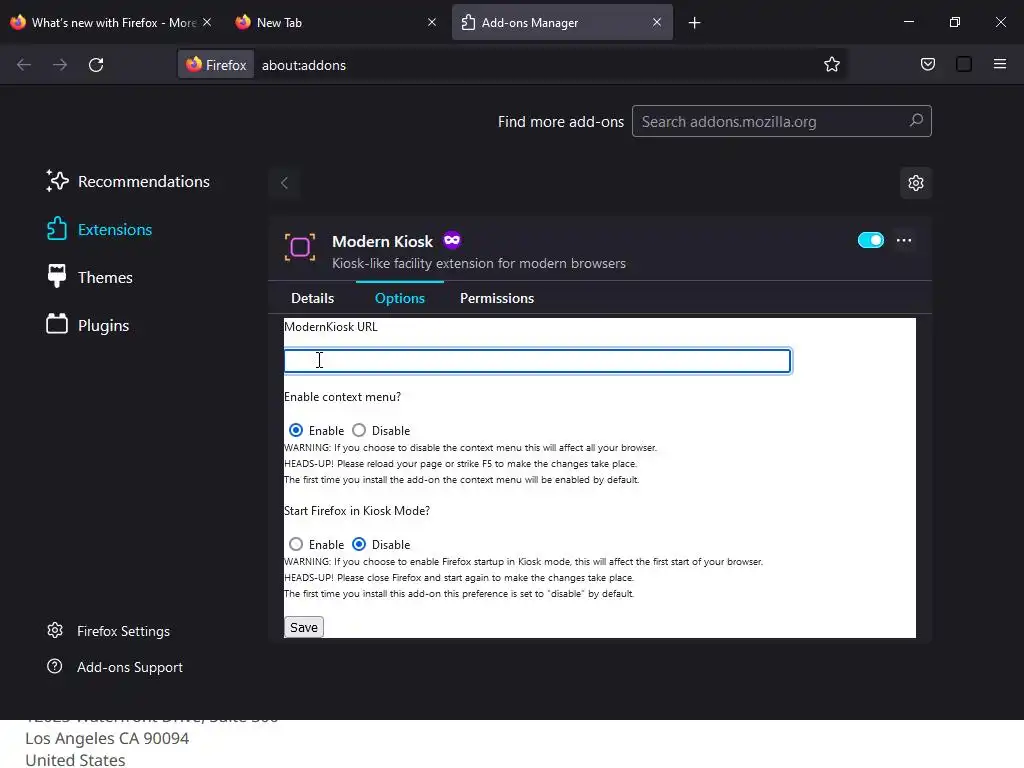Open Plugins in the sidebar

point(88,325)
